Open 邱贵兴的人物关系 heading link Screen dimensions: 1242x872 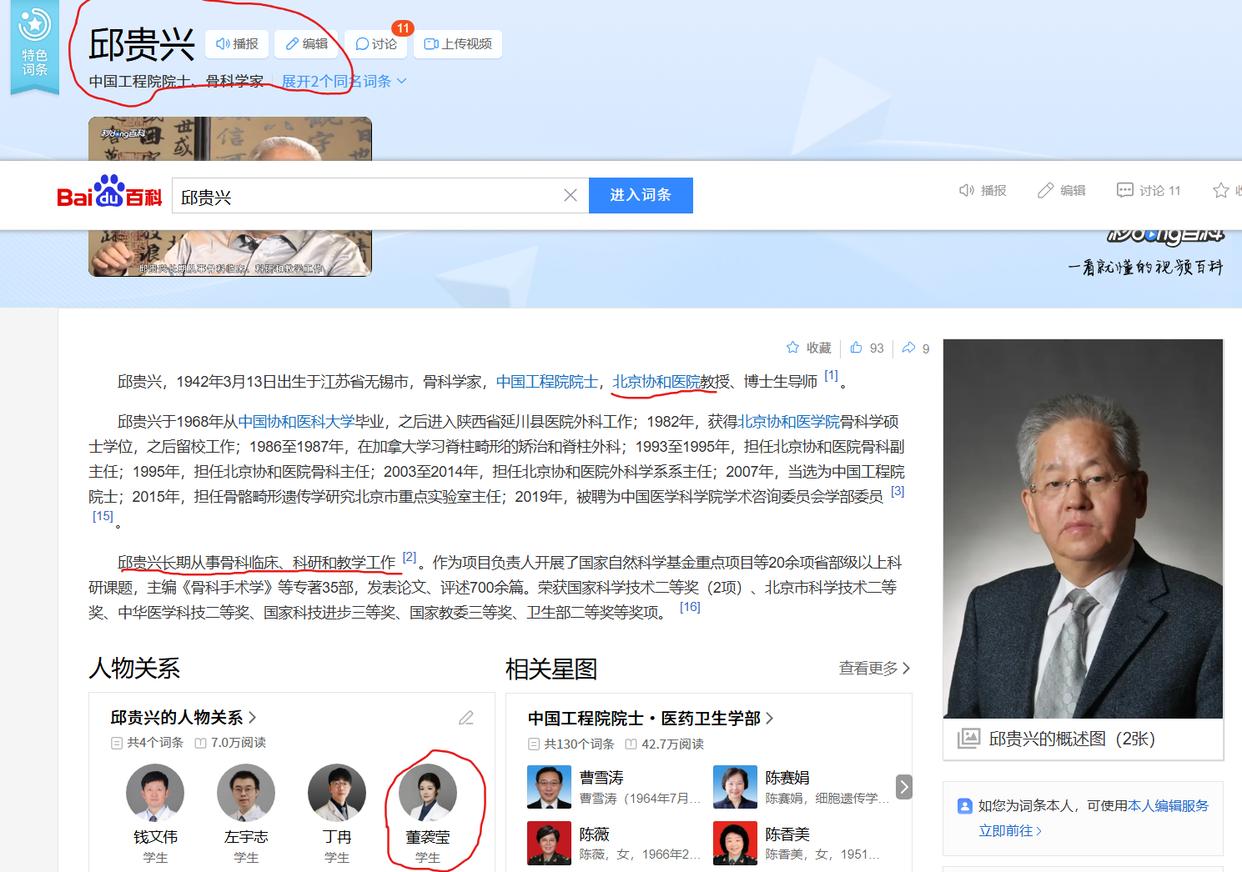pos(183,717)
